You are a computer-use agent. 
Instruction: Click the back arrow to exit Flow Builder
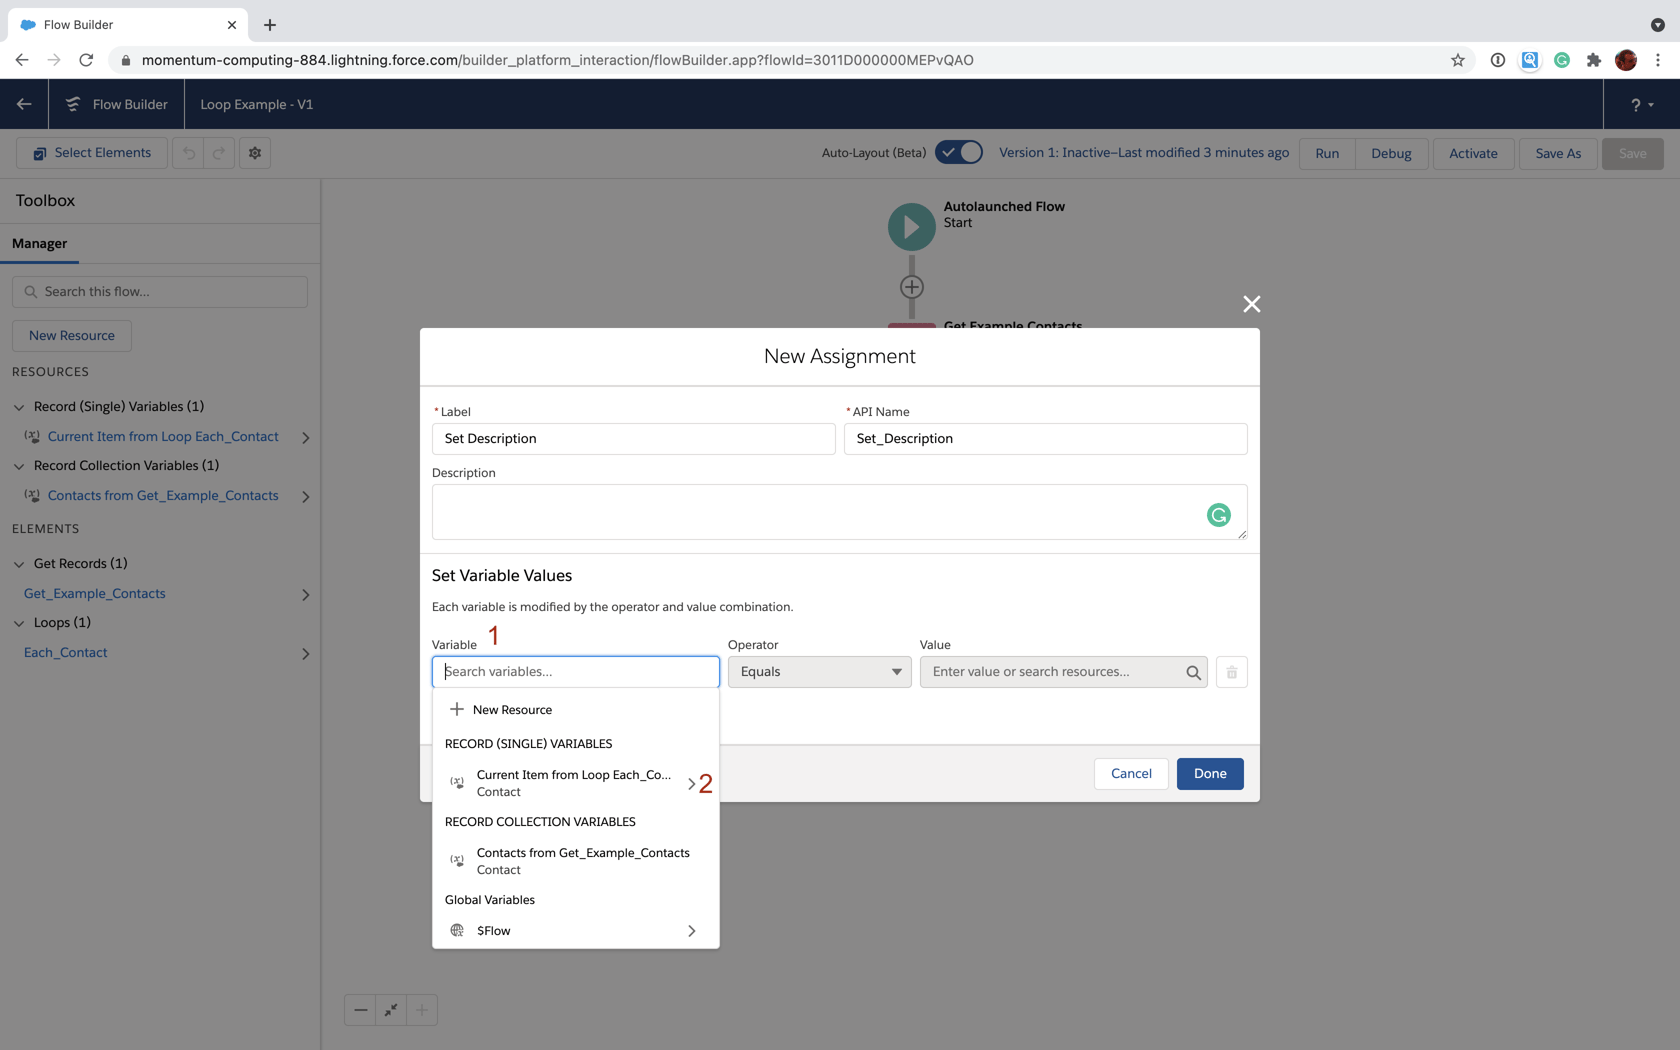(x=24, y=104)
